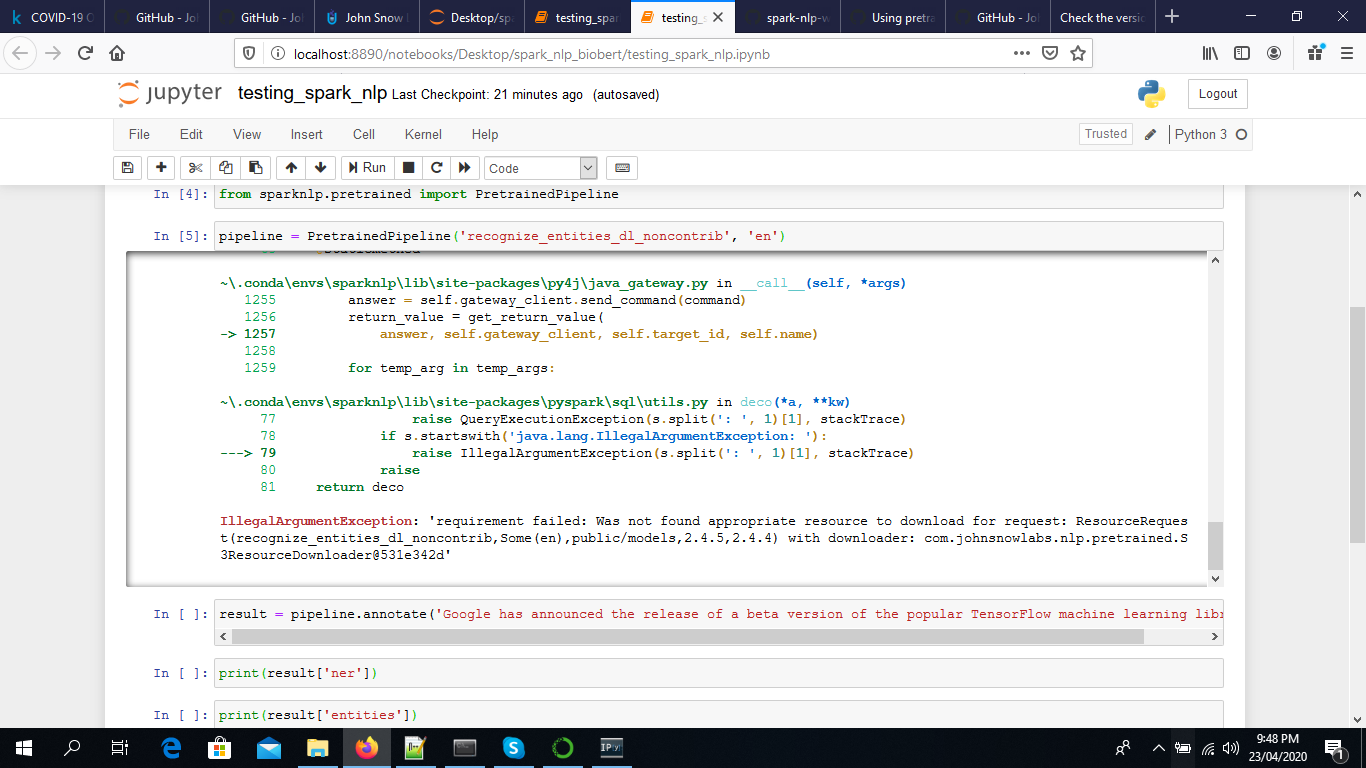Restart kernel and run all cells

pyautogui.click(x=464, y=168)
